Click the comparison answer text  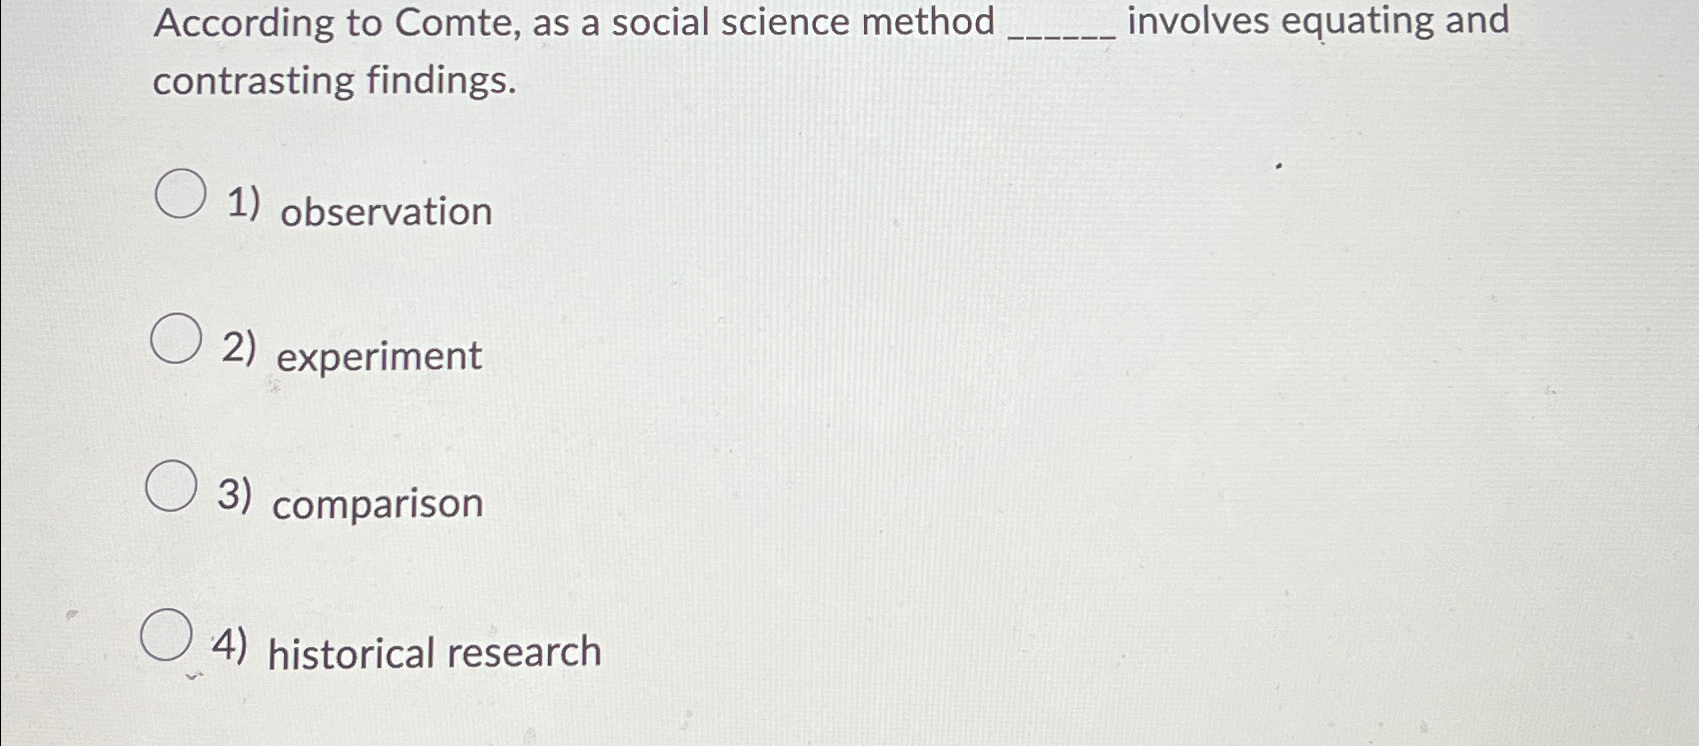(378, 505)
